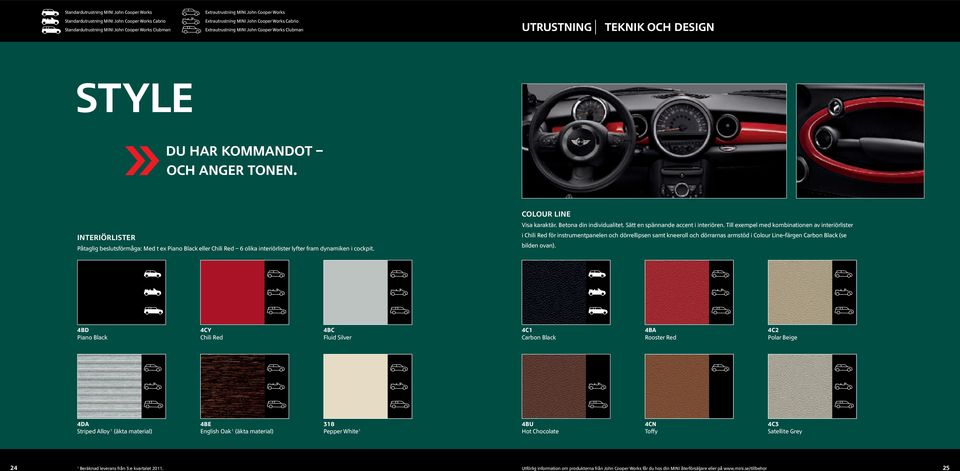Screen dimensions: 960x471
Task: Click the 'Rooster Red' swatch name
Action: (x=661, y=337)
